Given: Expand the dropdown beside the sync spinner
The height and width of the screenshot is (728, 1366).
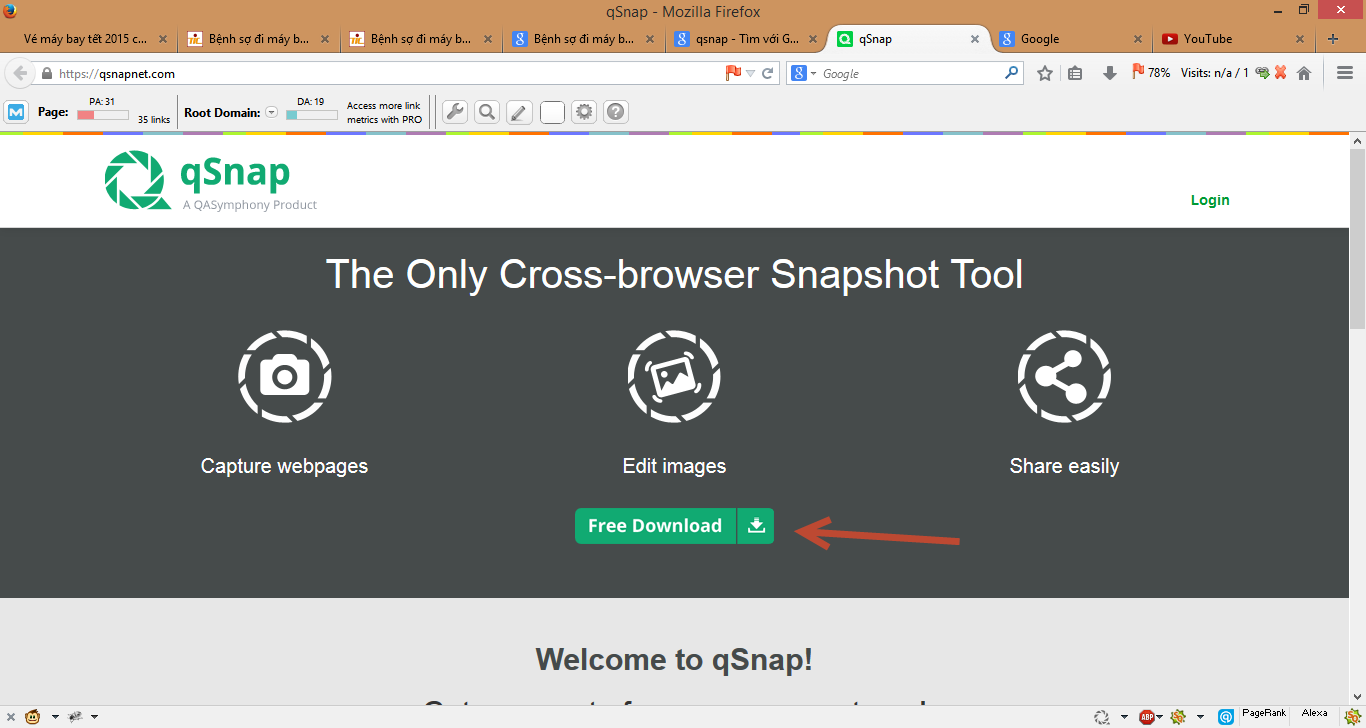Looking at the screenshot, I should (1124, 717).
